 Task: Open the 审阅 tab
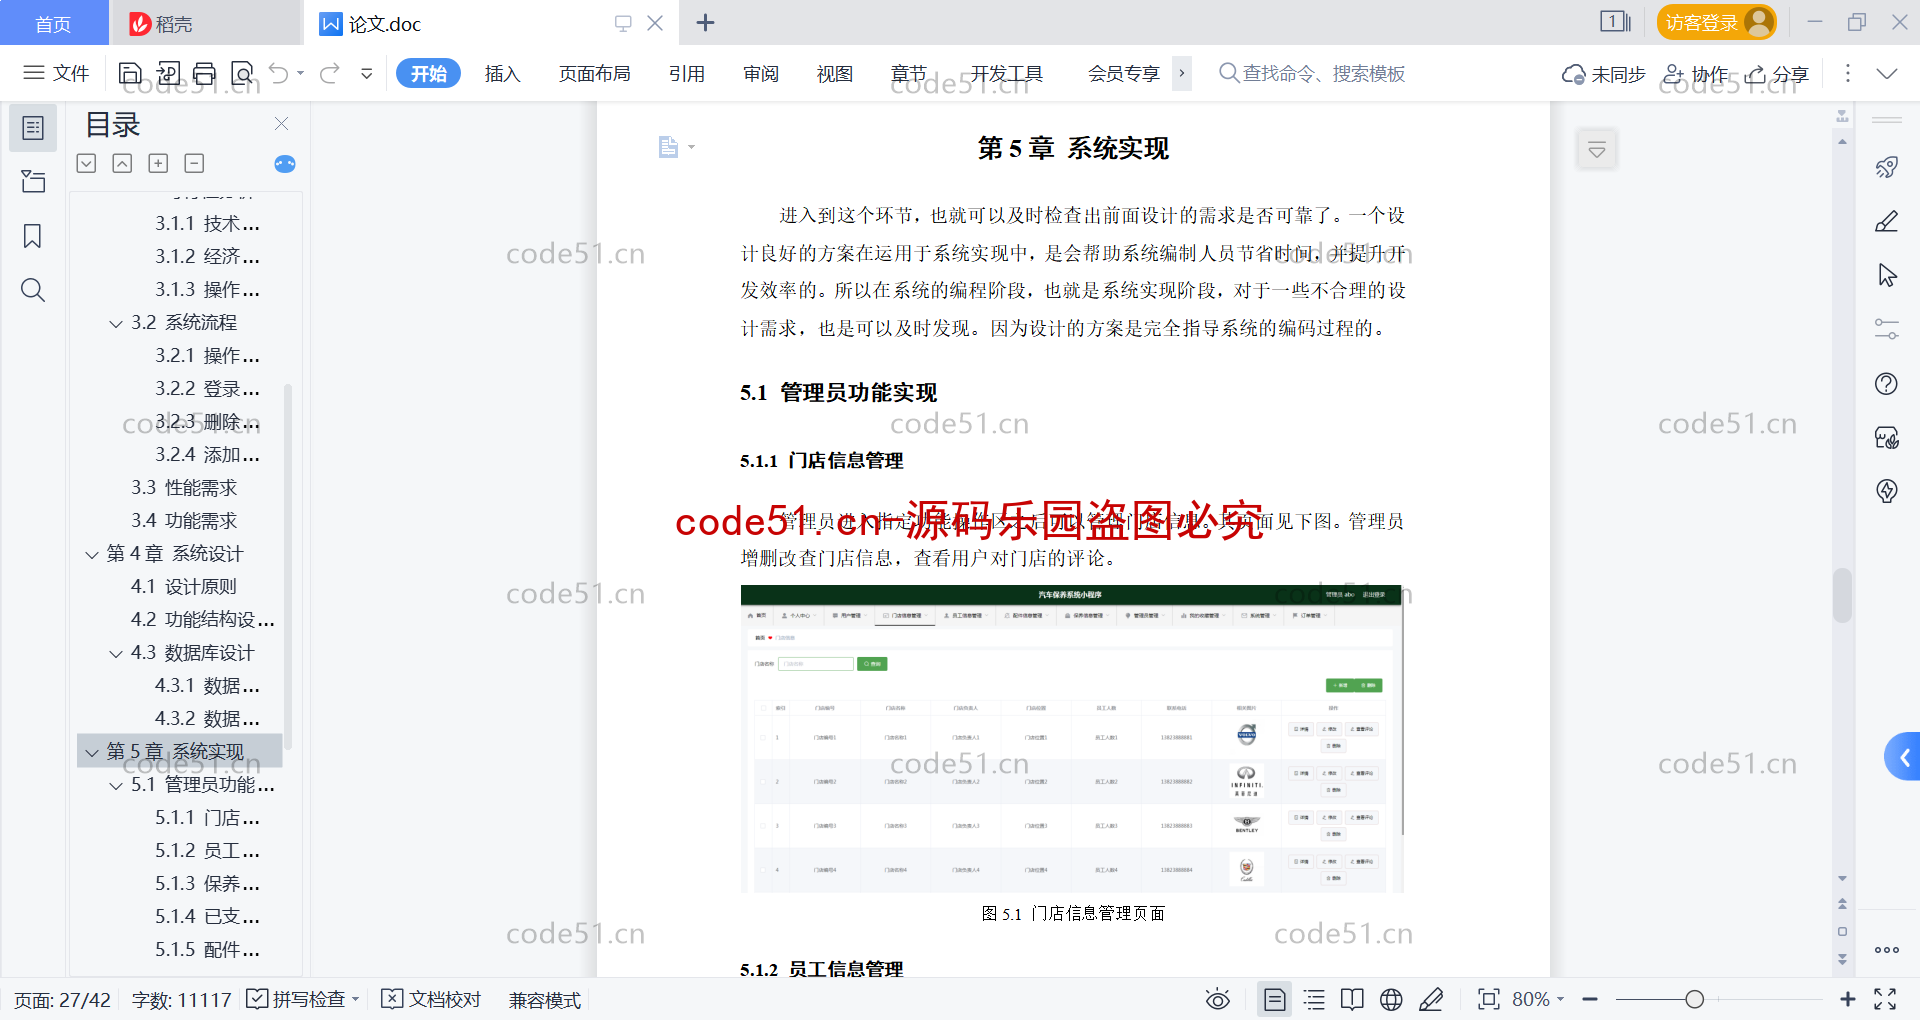(760, 73)
